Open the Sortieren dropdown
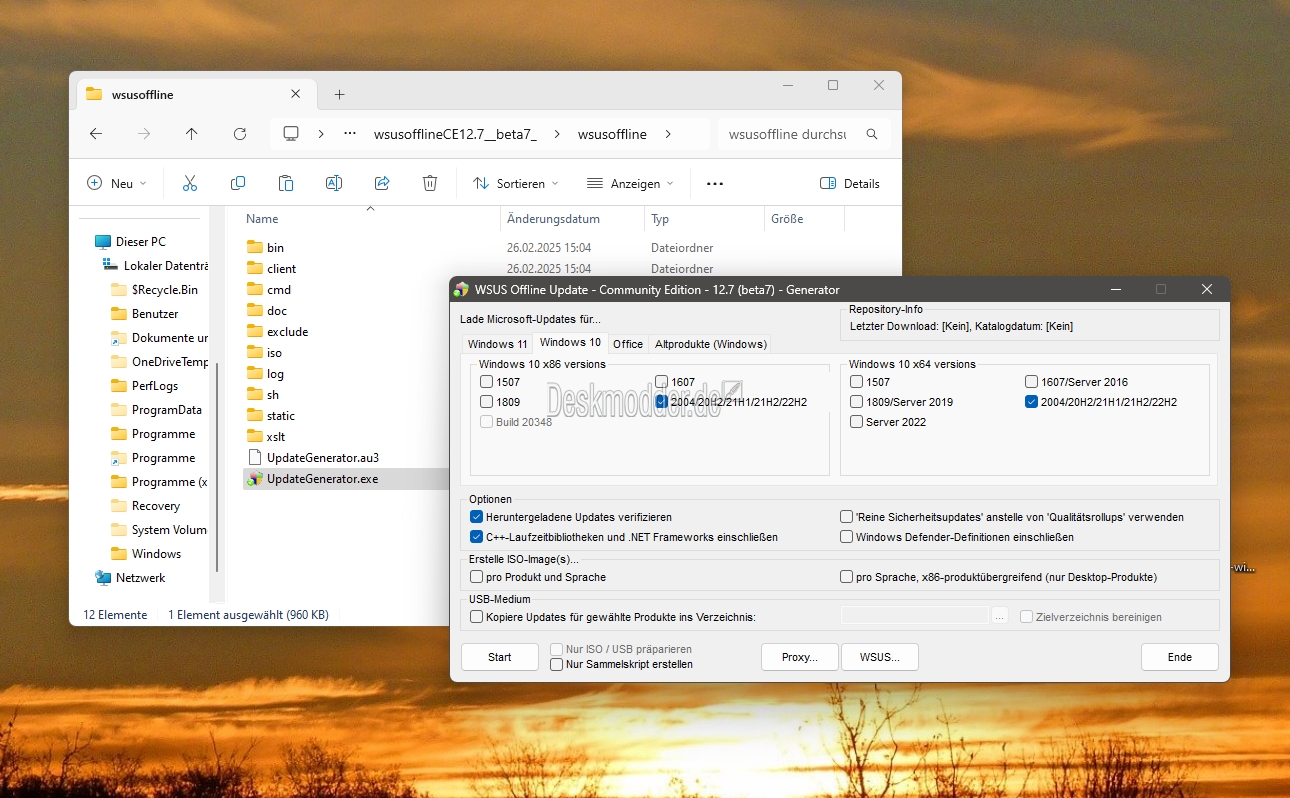This screenshot has height=798, width=1290. (x=515, y=183)
